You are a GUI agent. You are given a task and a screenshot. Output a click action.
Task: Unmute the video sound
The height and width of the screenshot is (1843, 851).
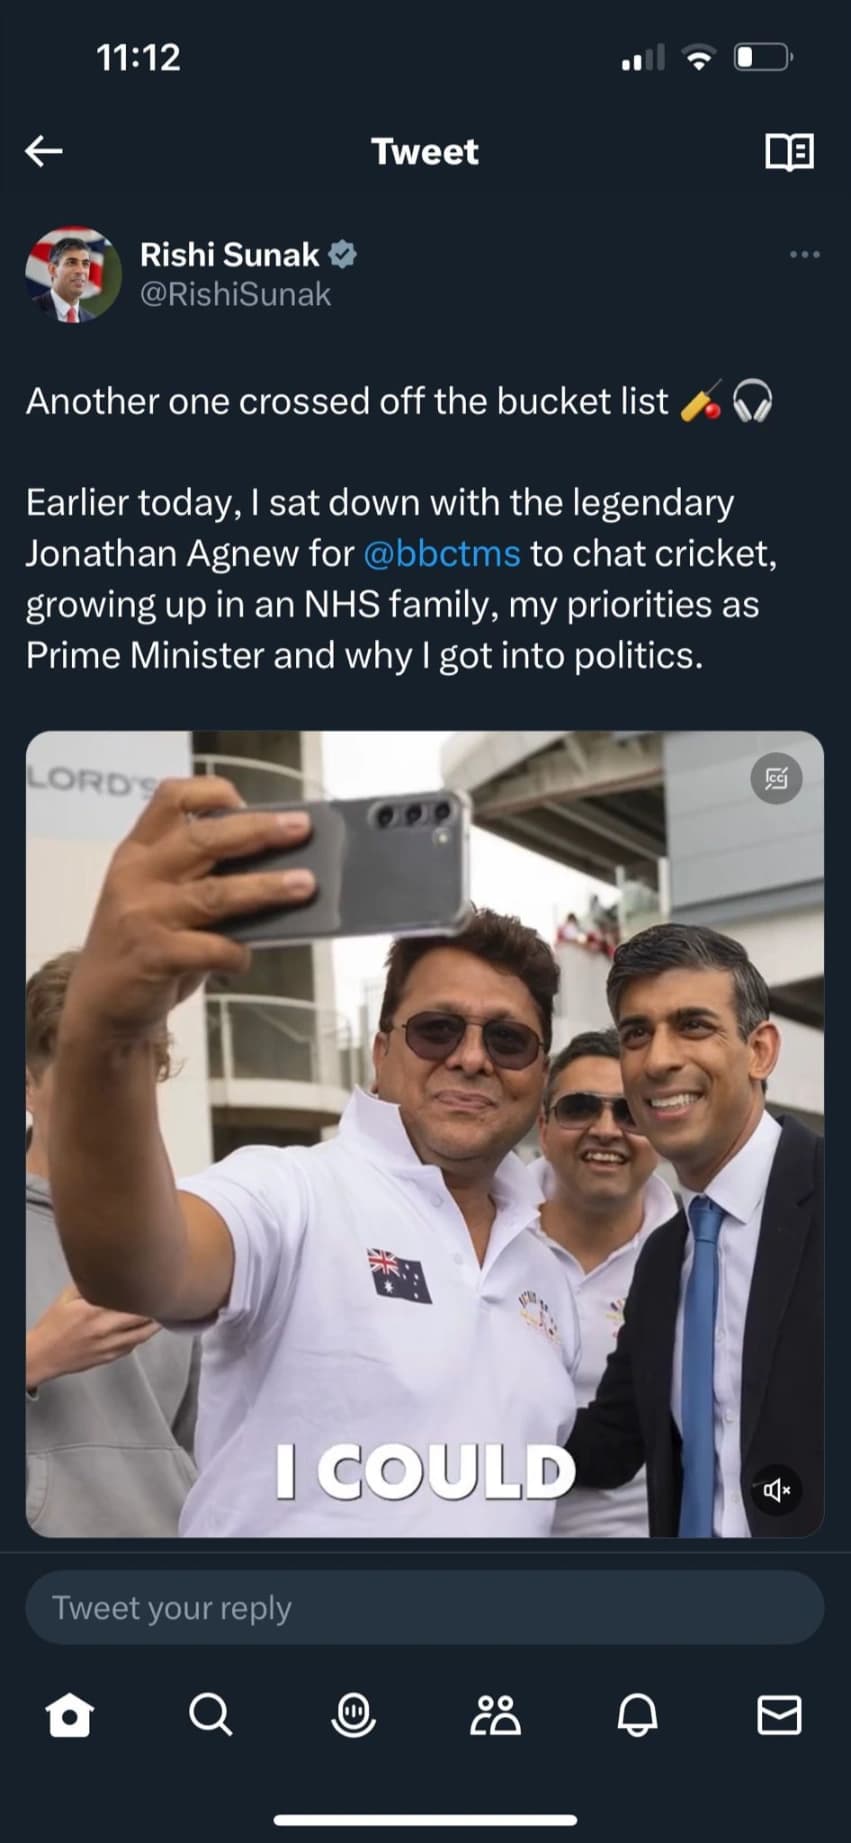(x=776, y=1490)
